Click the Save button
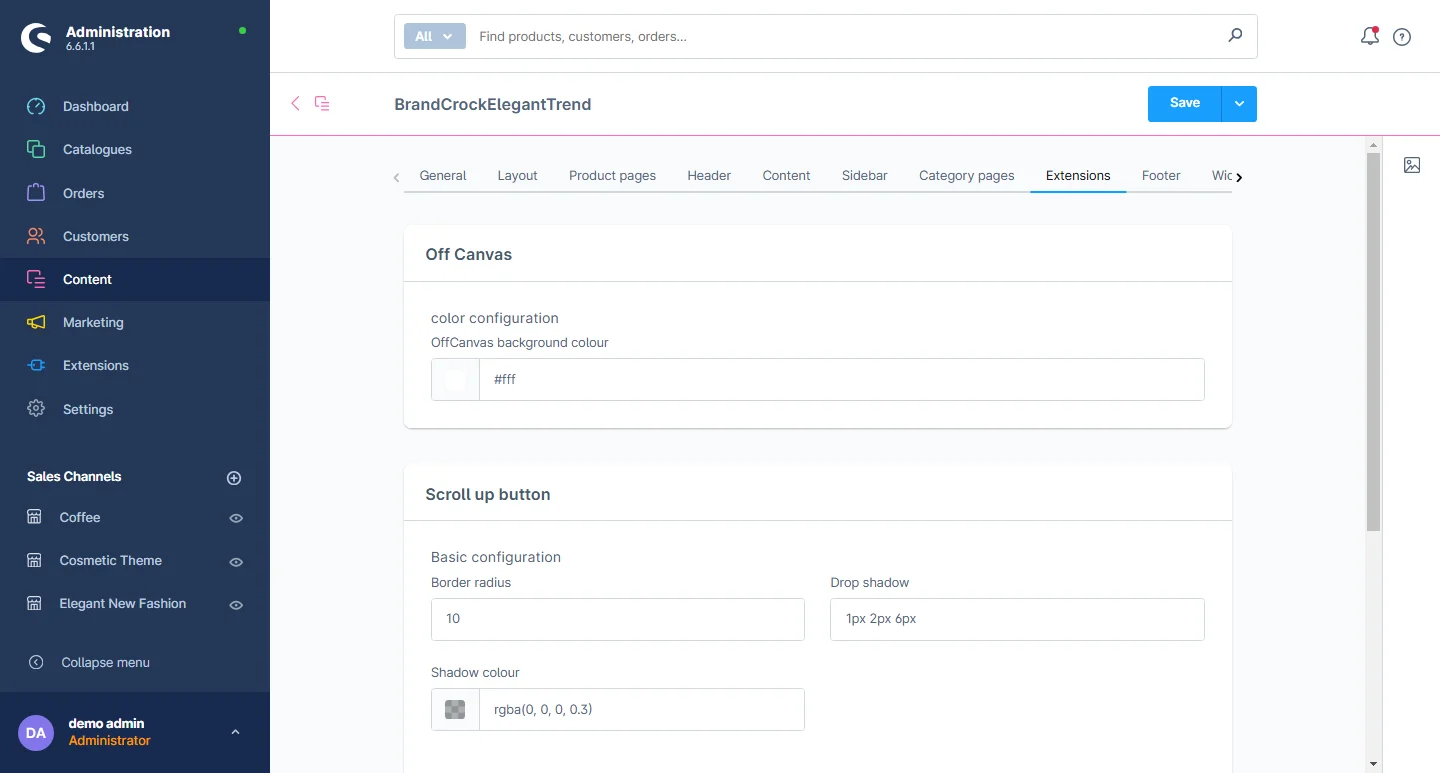Viewport: 1440px width, 773px height. click(1184, 104)
